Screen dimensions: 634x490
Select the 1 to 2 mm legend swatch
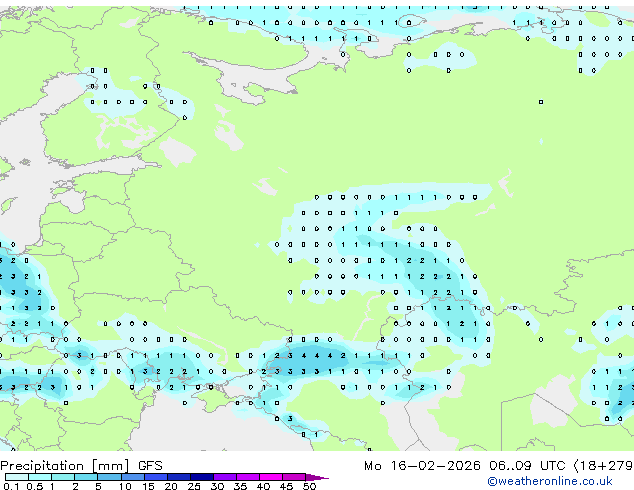tap(63, 477)
